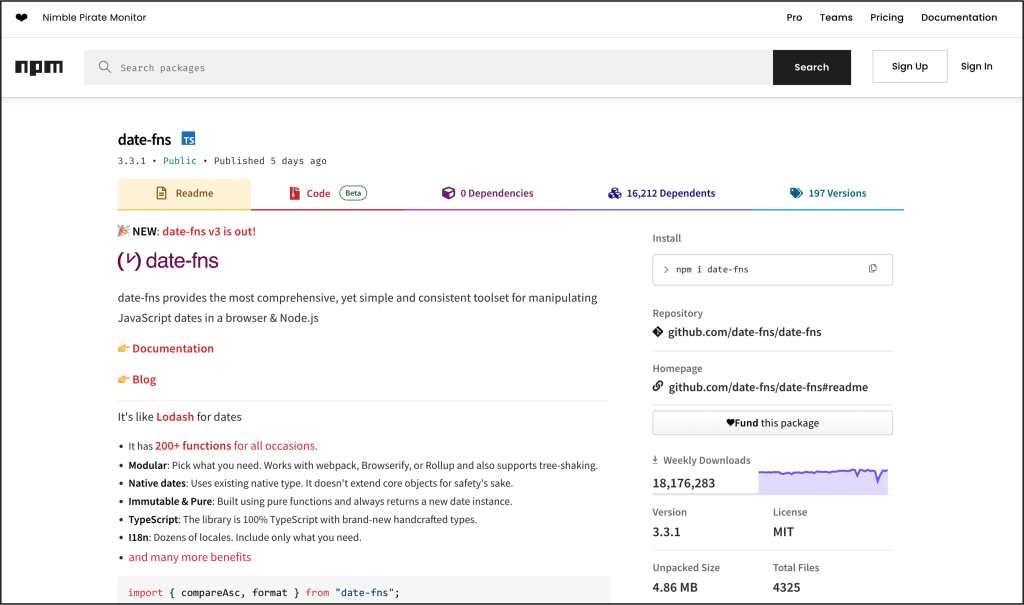Click the Fund this package button
The image size is (1024, 605).
coord(773,423)
